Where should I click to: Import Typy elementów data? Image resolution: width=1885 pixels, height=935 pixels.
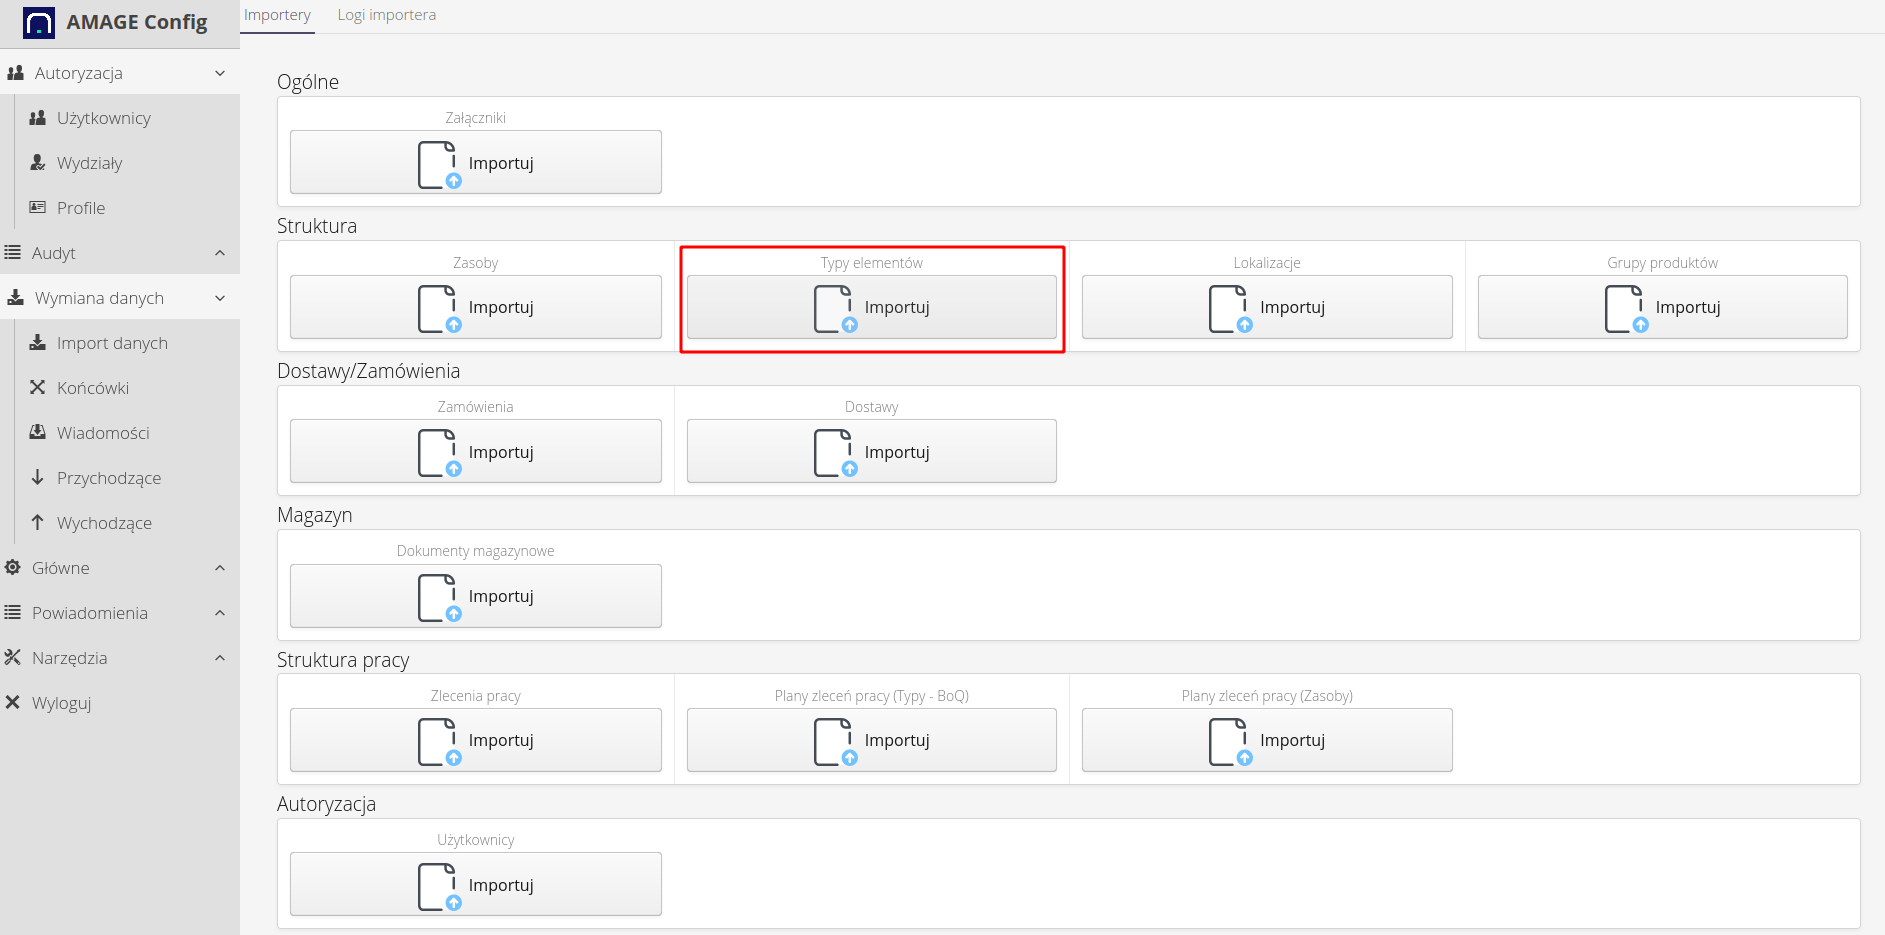pyautogui.click(x=871, y=307)
